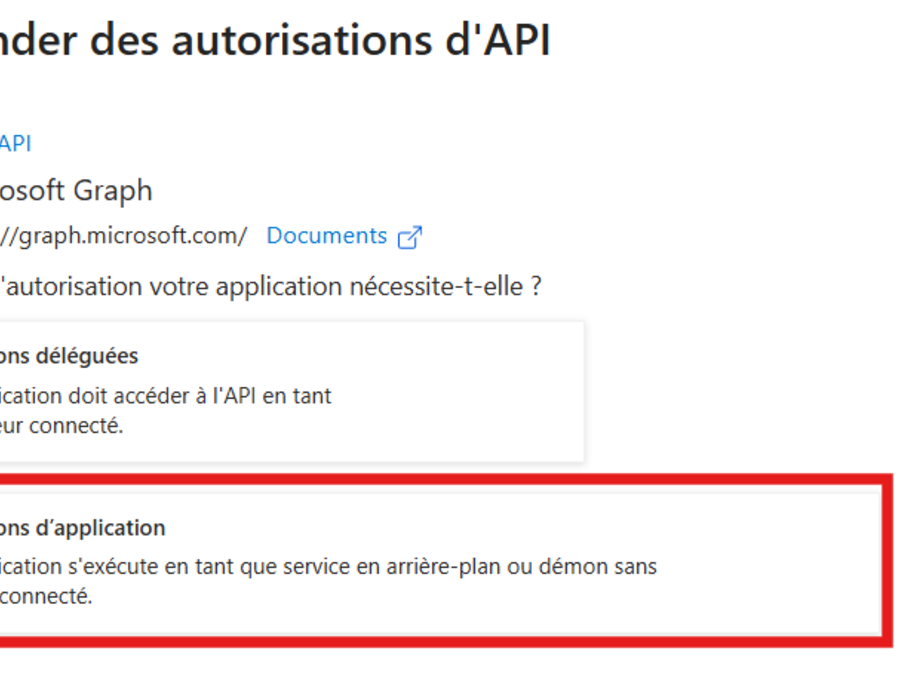The image size is (900, 700).
Task: Click 'connecté.' line in the application card
Action: click(x=46, y=596)
